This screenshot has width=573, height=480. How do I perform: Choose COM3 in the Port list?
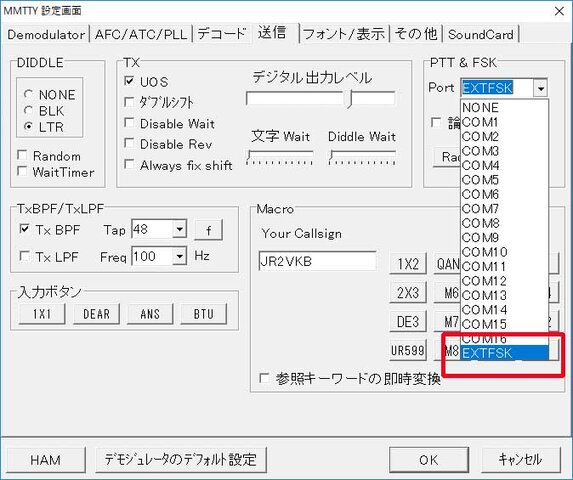(504, 151)
